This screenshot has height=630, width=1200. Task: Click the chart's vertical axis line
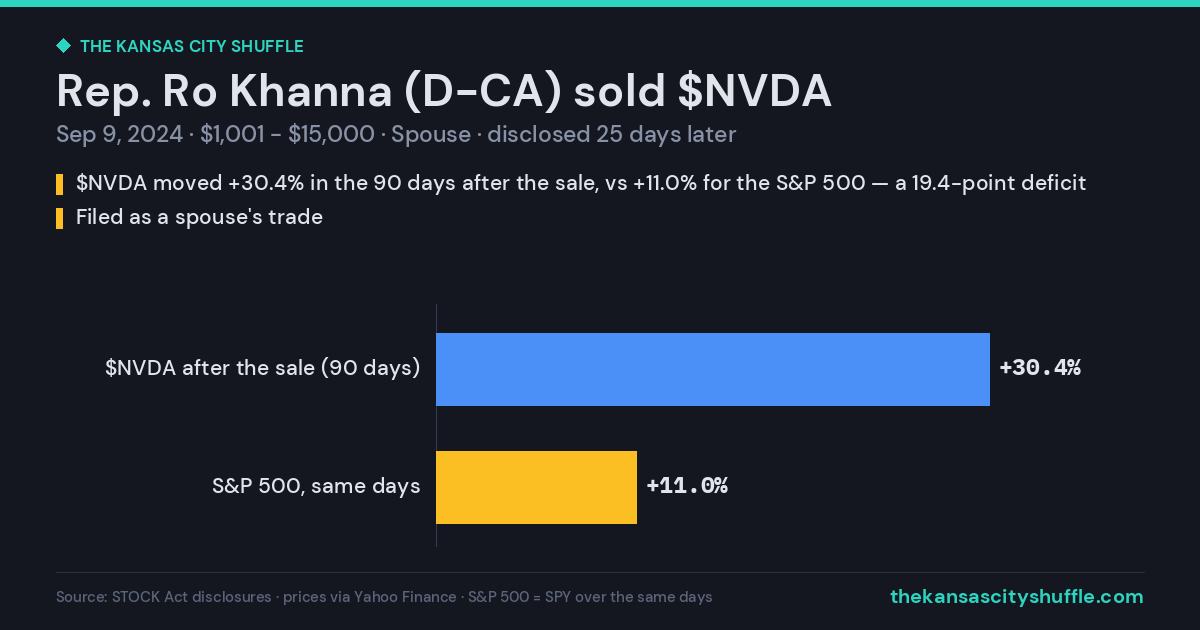[x=436, y=426]
